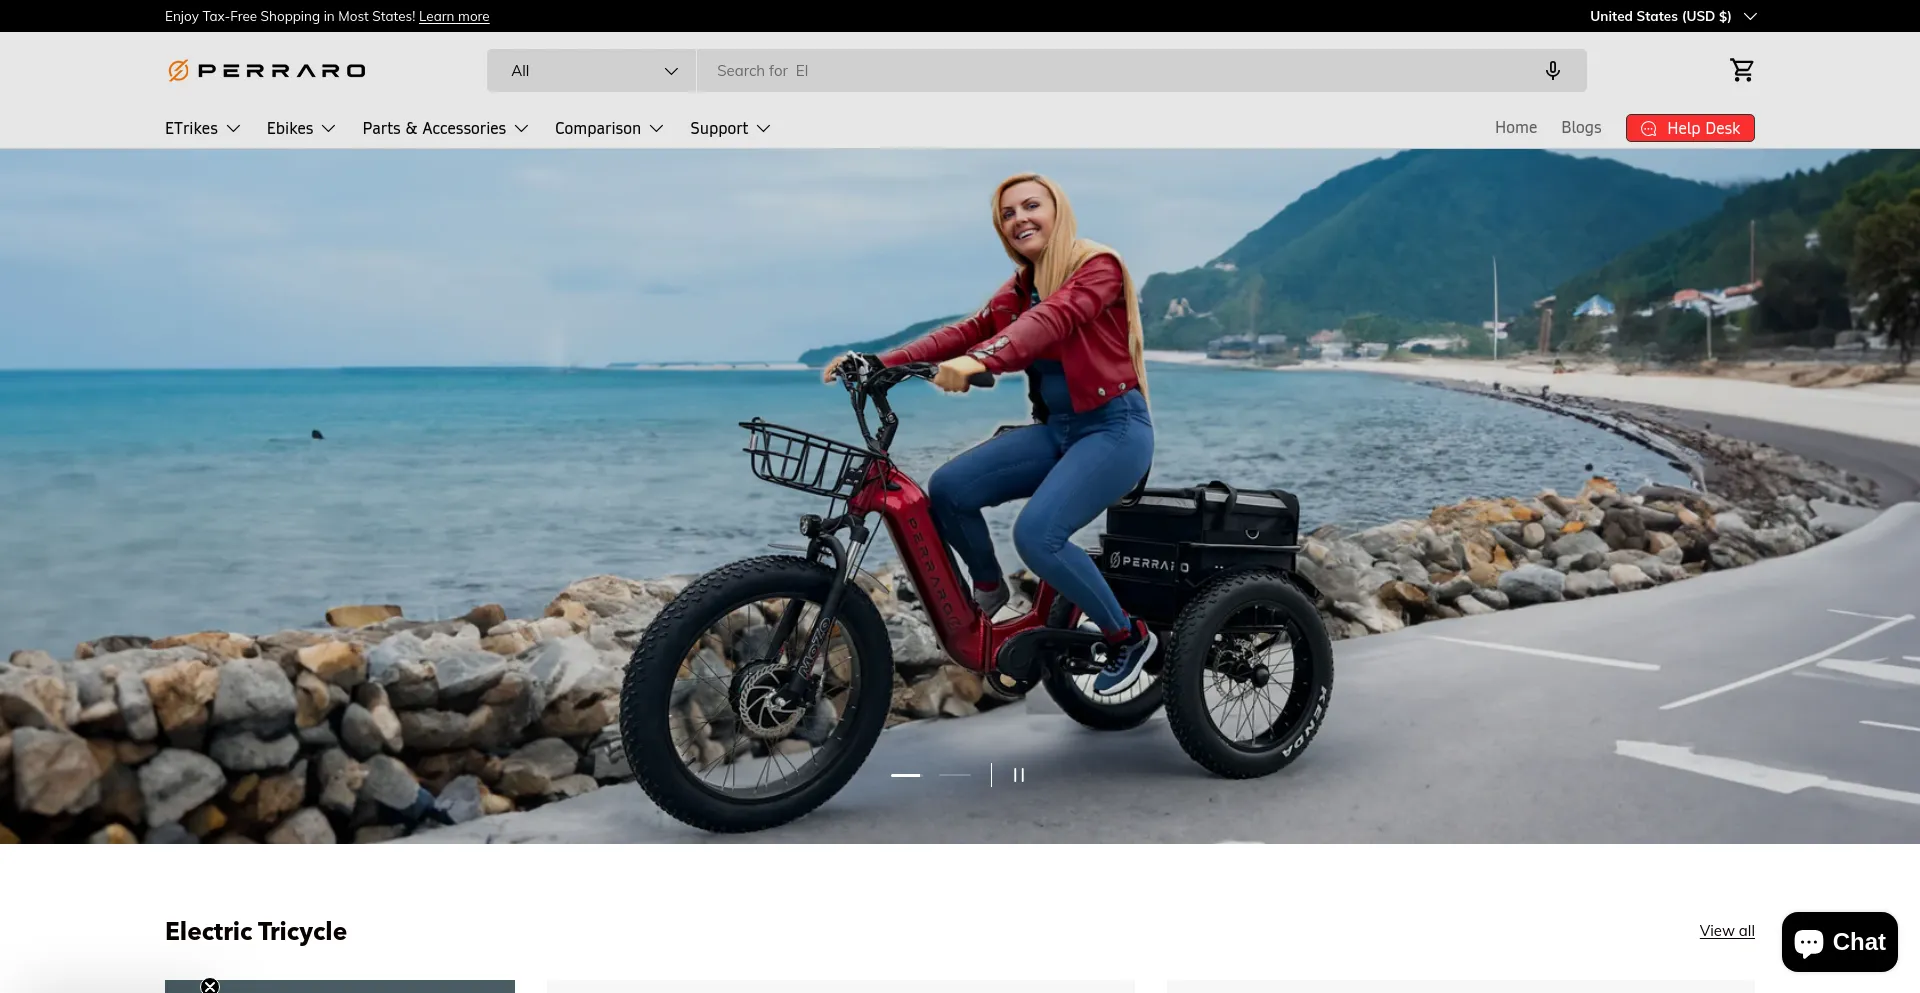Expand the Comparison menu

(609, 128)
